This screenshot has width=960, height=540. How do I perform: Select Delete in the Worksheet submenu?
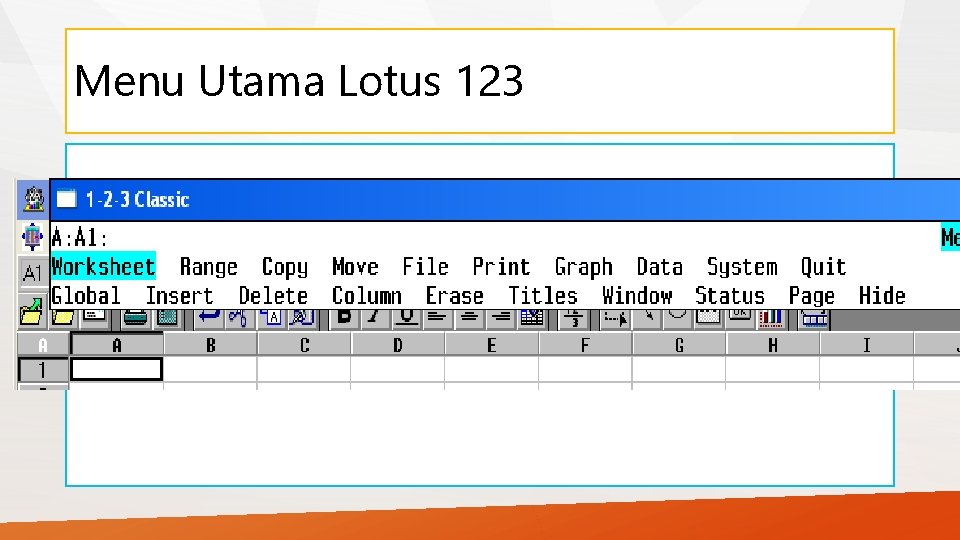(x=273, y=296)
